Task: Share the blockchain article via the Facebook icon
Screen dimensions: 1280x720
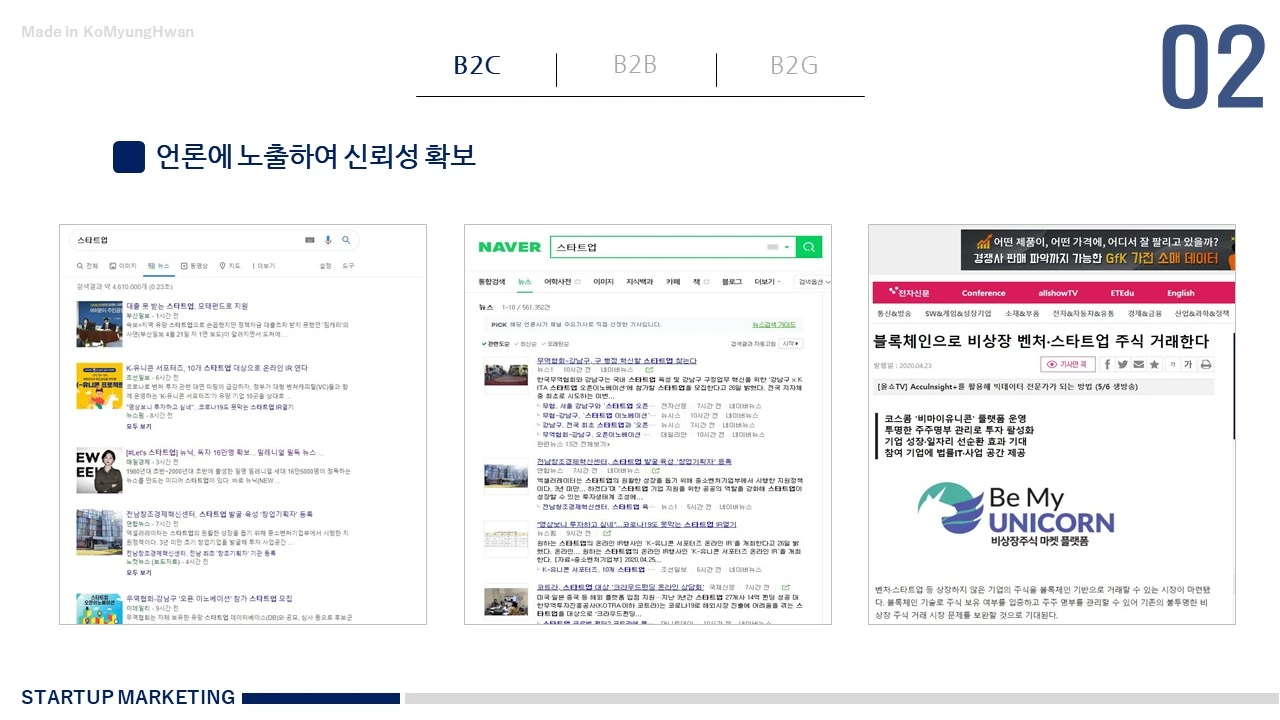Action: click(x=1107, y=364)
